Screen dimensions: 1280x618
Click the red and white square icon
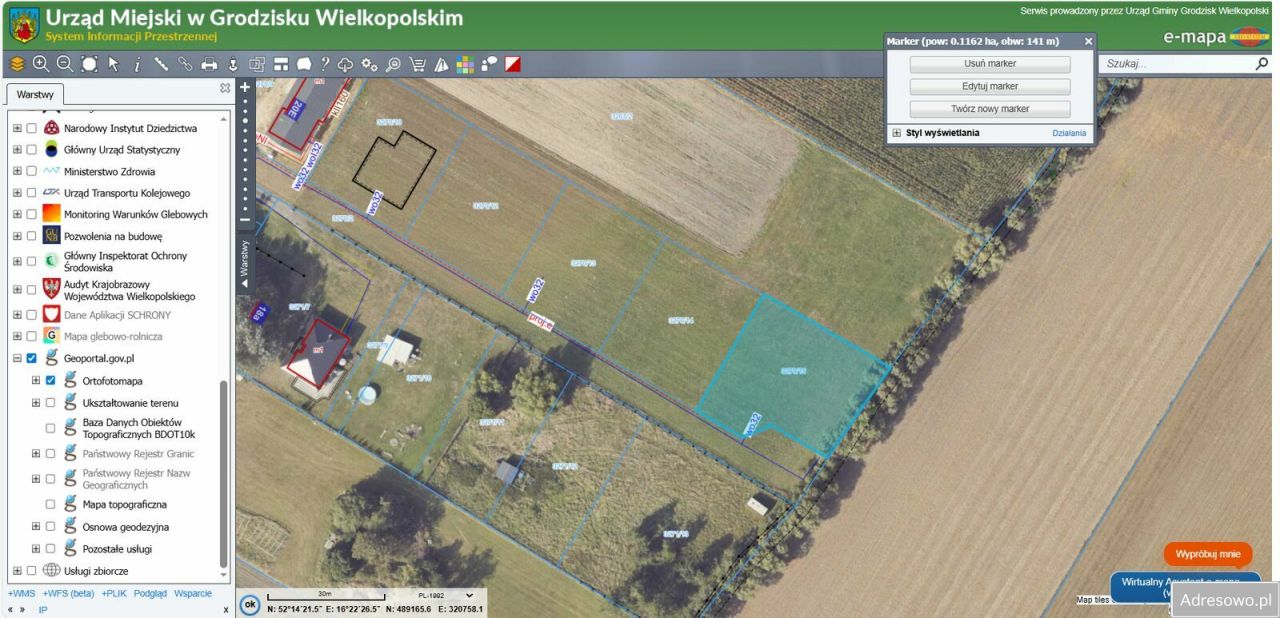513,64
